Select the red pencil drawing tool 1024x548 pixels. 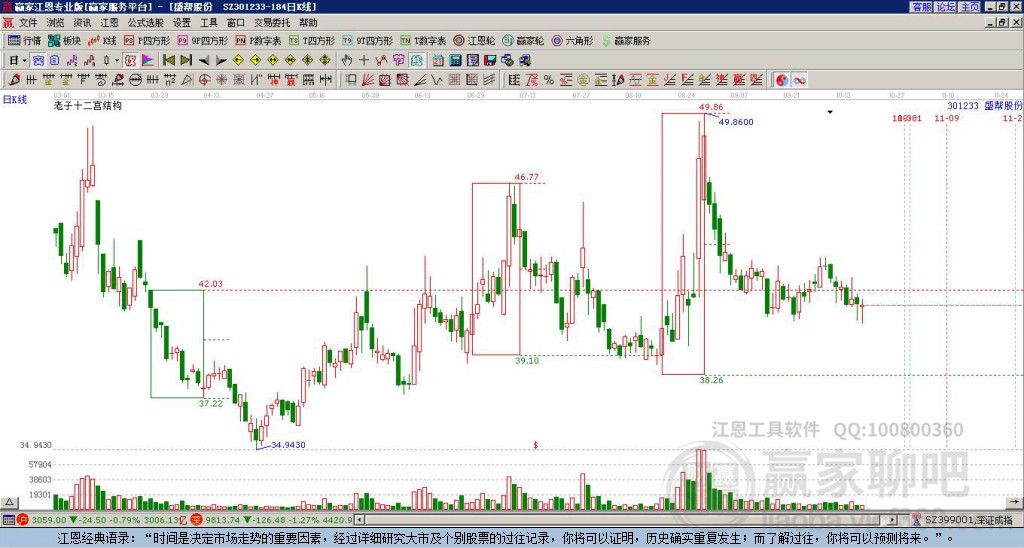click(x=14, y=80)
